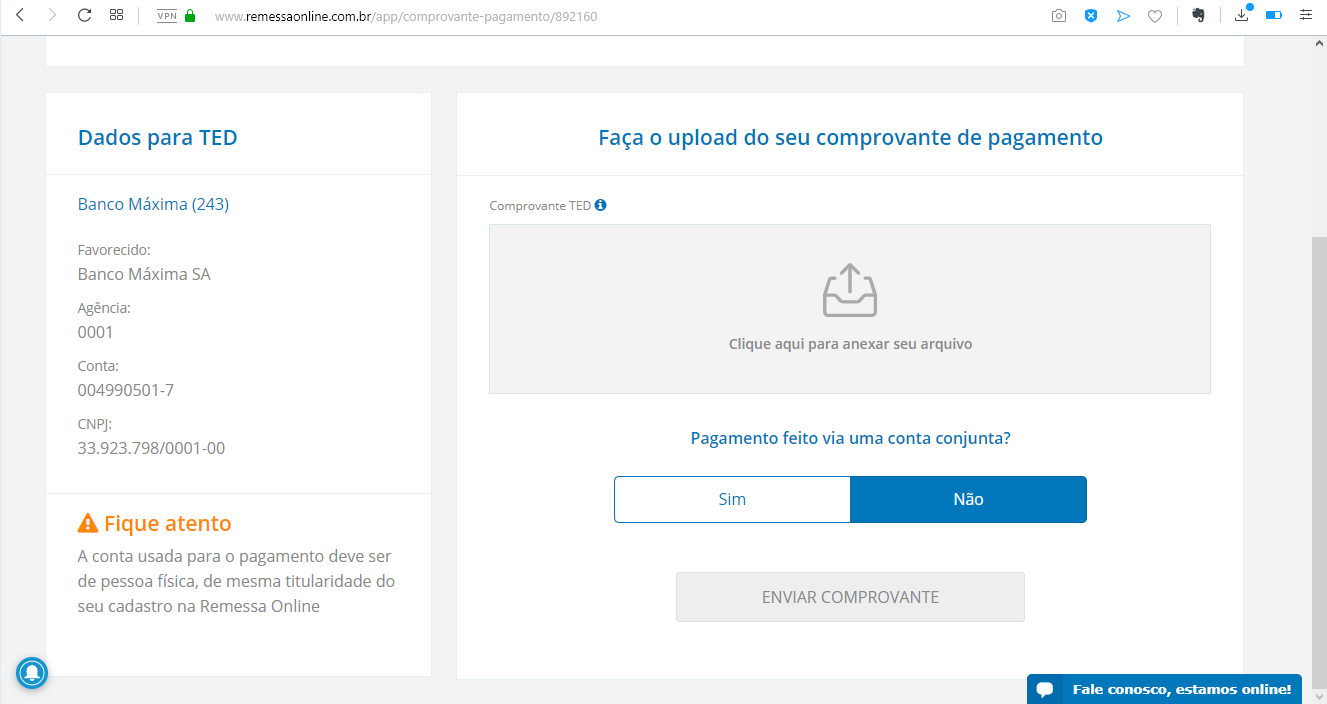The width and height of the screenshot is (1327, 704).
Task: Click the notification bell icon
Action: [x=32, y=672]
